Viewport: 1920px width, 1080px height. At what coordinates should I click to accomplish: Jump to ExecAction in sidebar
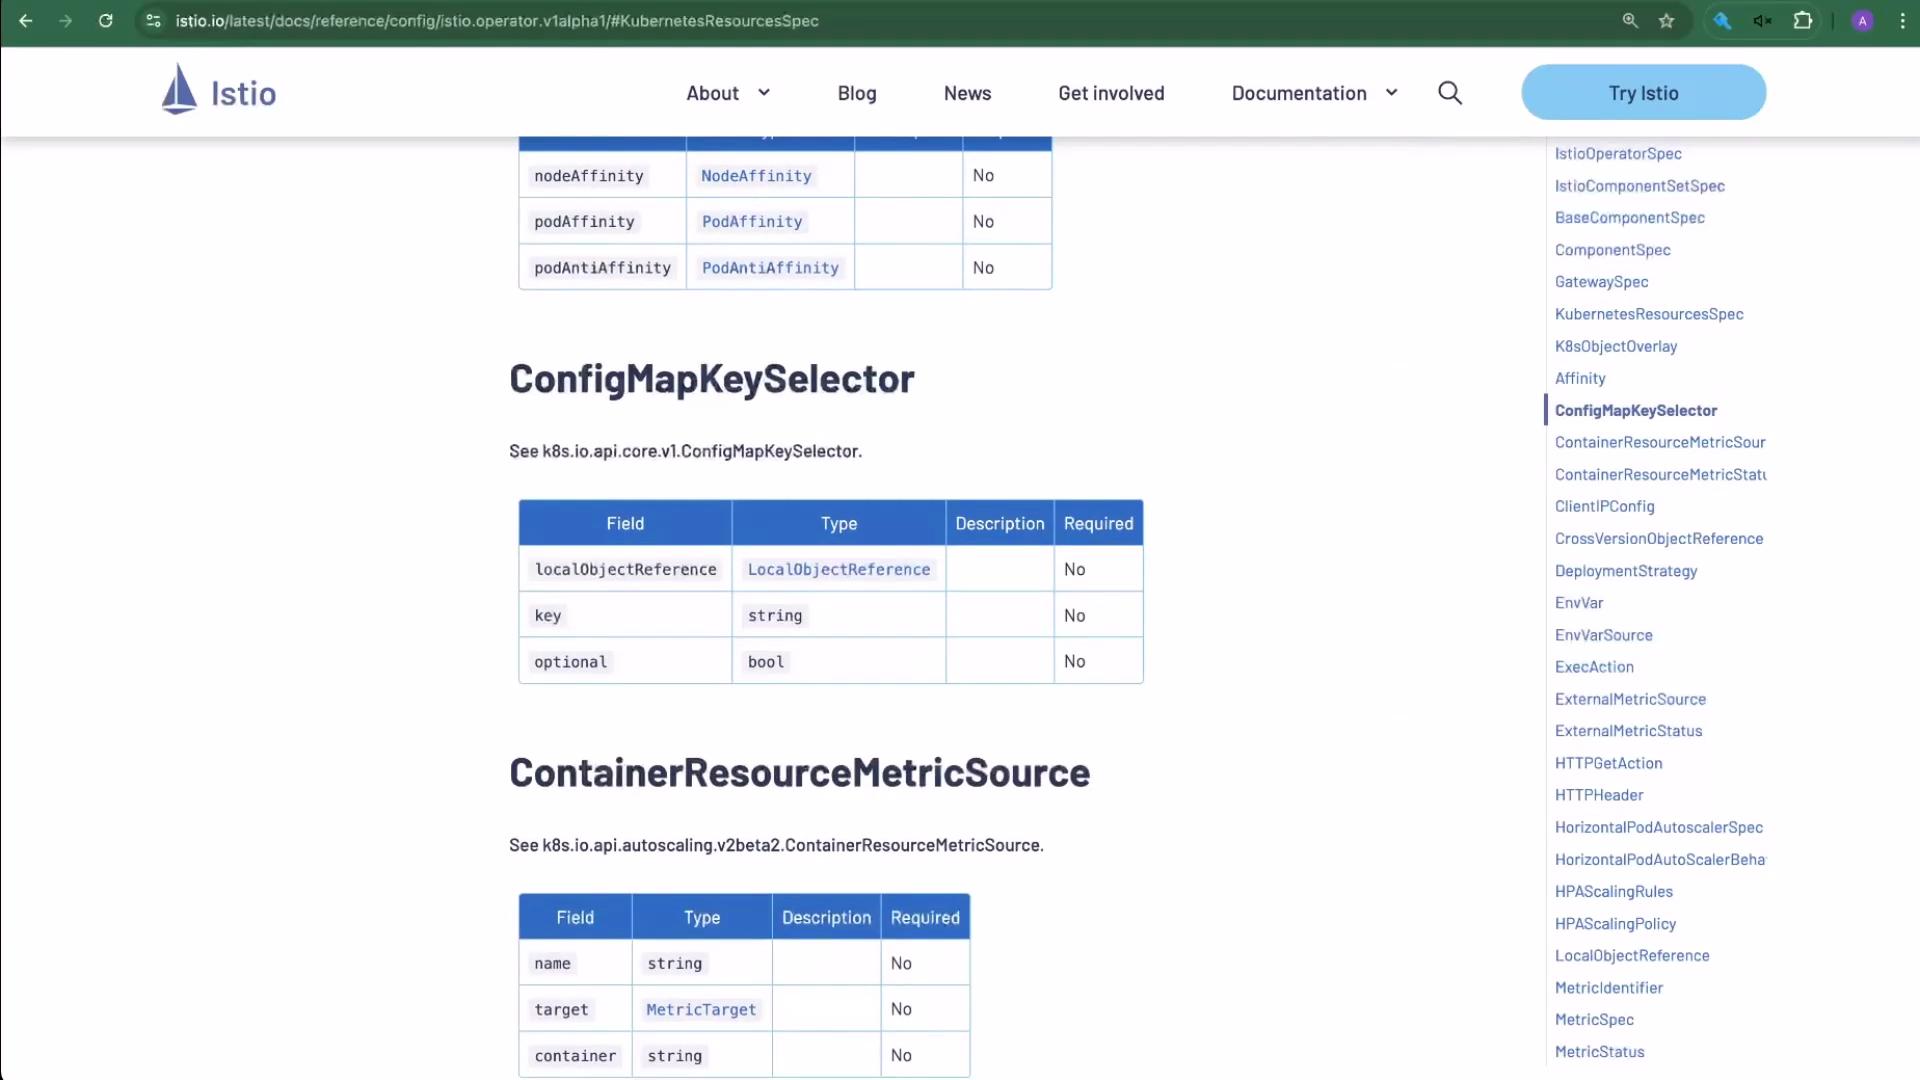pos(1594,667)
